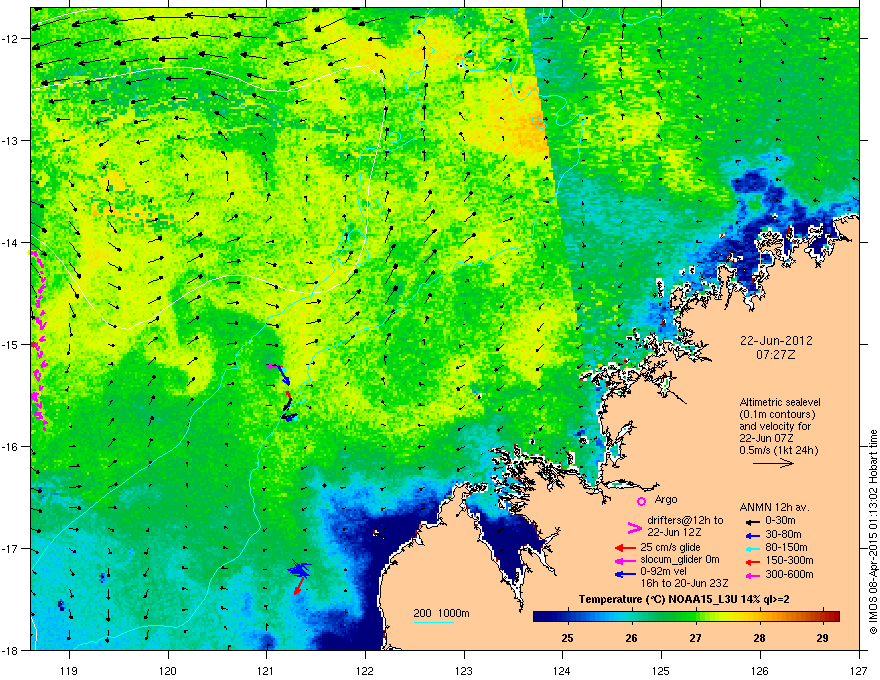880x680 pixels.
Task: Click the IMOS copyright text on right edge
Action: tap(873, 532)
